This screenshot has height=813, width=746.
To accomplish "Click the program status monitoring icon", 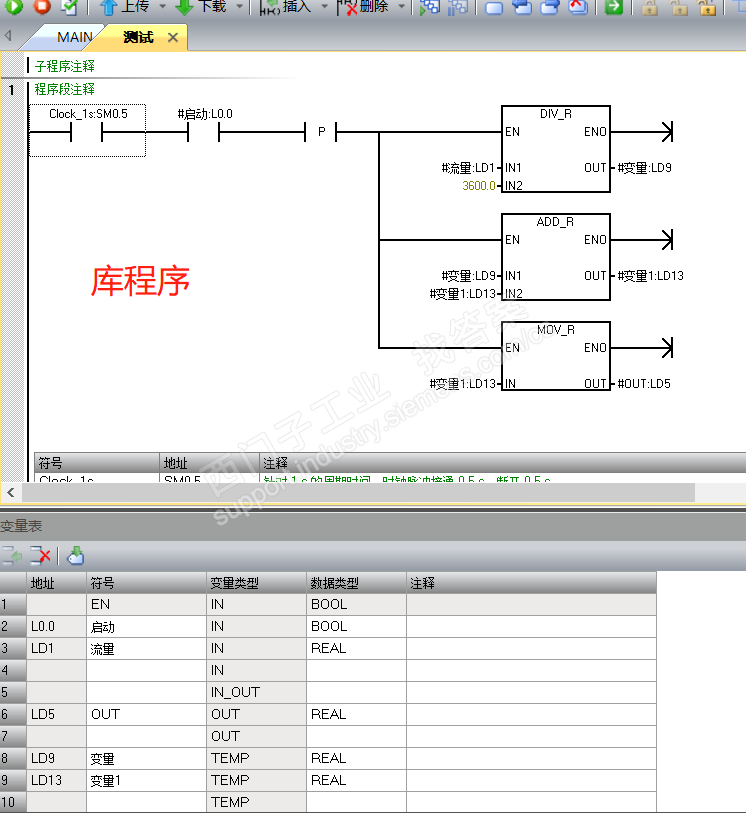I will [x=430, y=6].
